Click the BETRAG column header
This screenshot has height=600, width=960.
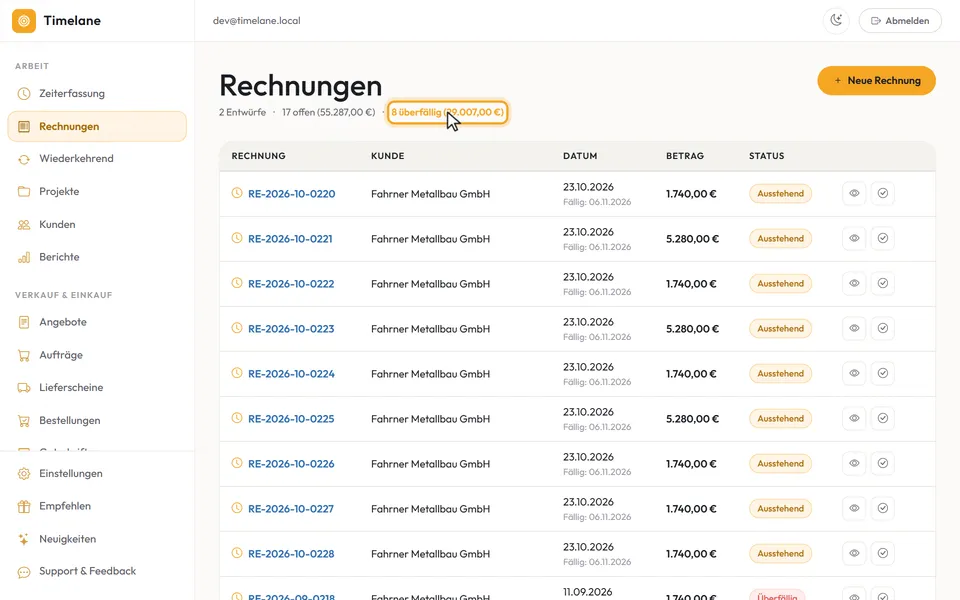(x=684, y=156)
